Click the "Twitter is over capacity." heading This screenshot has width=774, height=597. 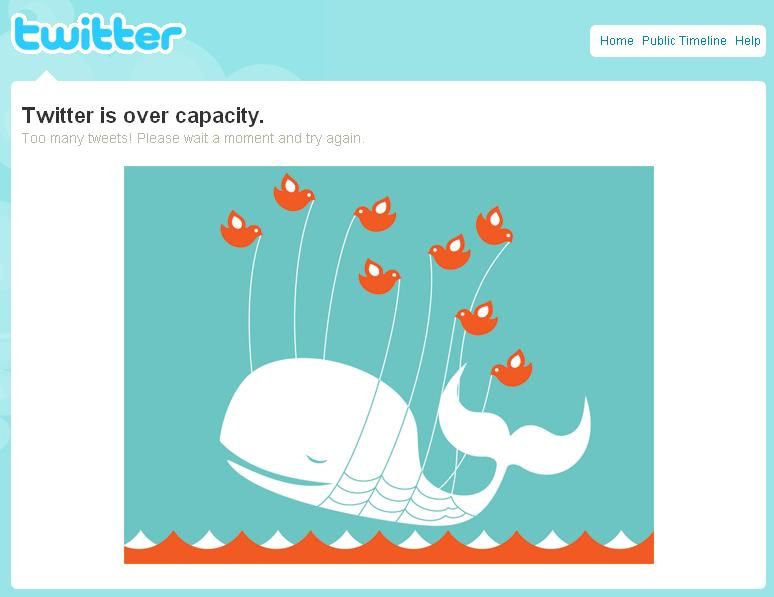coord(143,116)
